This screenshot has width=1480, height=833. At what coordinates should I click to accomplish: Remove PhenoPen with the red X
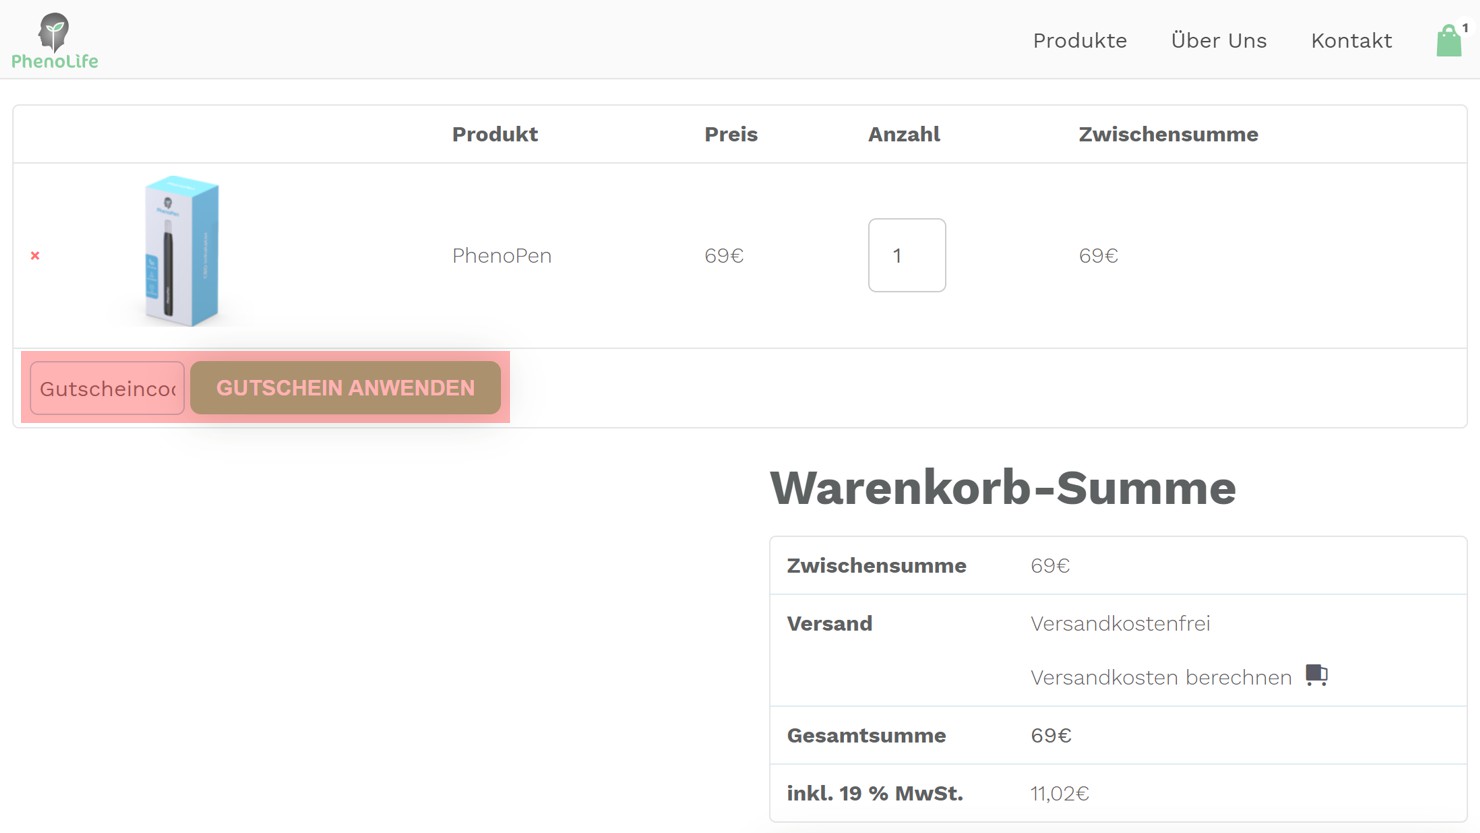click(x=35, y=256)
